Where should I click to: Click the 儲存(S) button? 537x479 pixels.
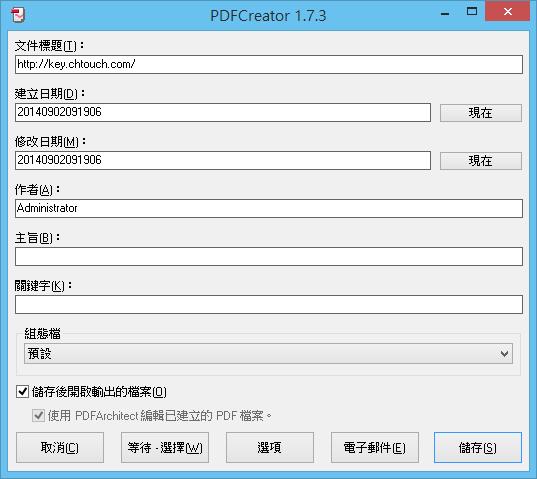pyautogui.click(x=478, y=448)
